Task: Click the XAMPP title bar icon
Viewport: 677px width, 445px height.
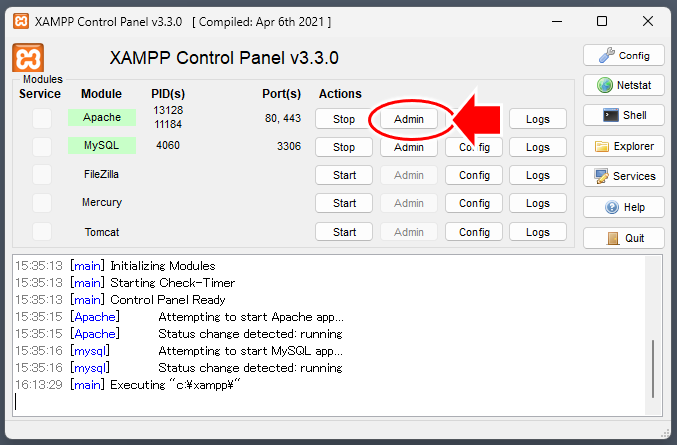Action: click(x=21, y=21)
